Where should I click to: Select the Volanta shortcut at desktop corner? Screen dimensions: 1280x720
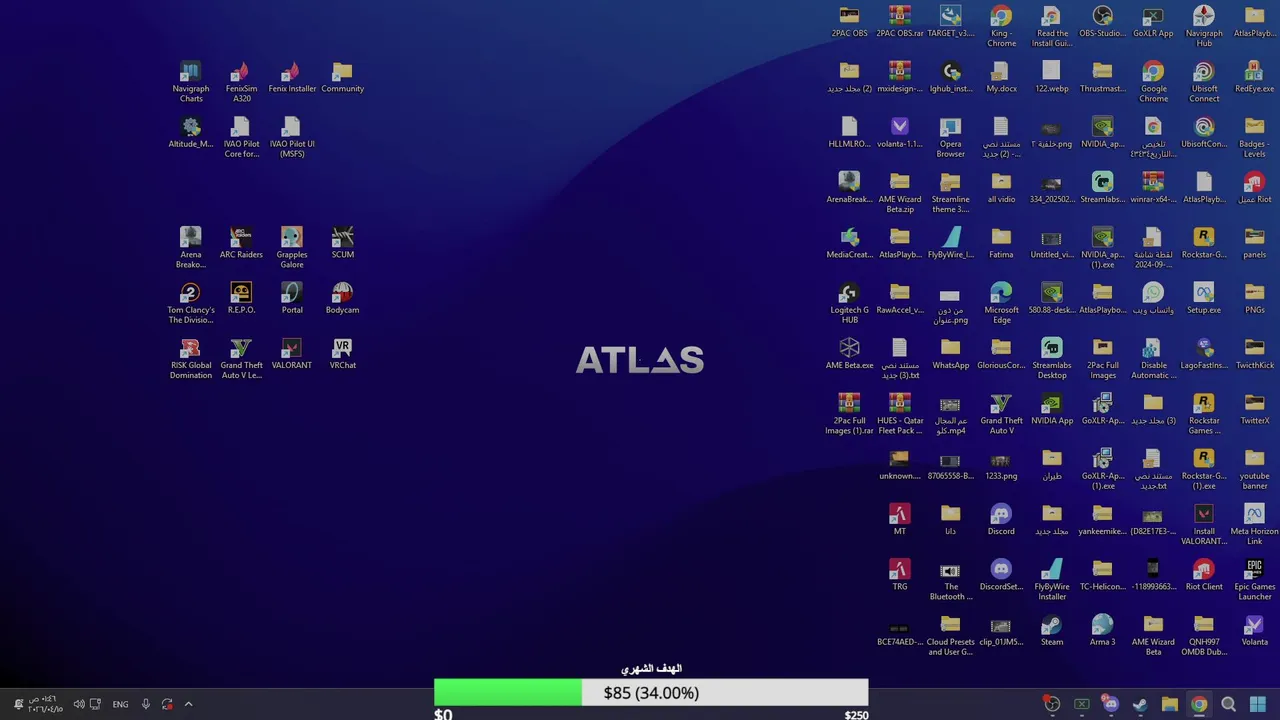[x=1254, y=630]
